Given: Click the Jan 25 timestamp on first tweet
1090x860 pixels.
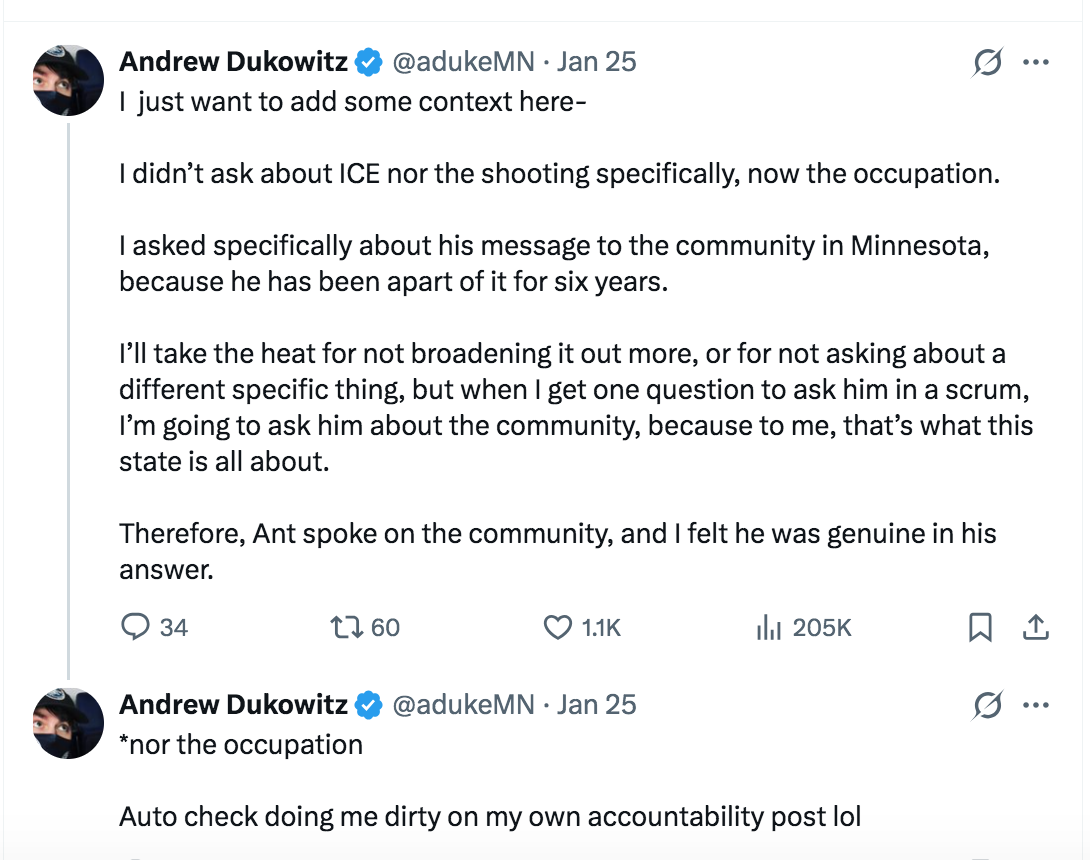Looking at the screenshot, I should coord(596,62).
